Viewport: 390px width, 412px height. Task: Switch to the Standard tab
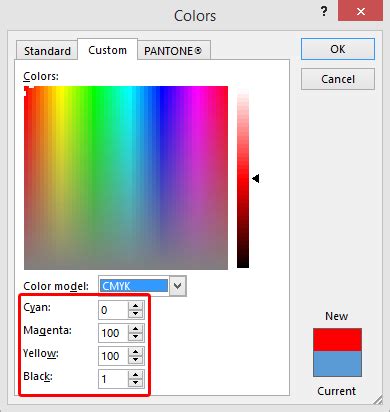(47, 51)
